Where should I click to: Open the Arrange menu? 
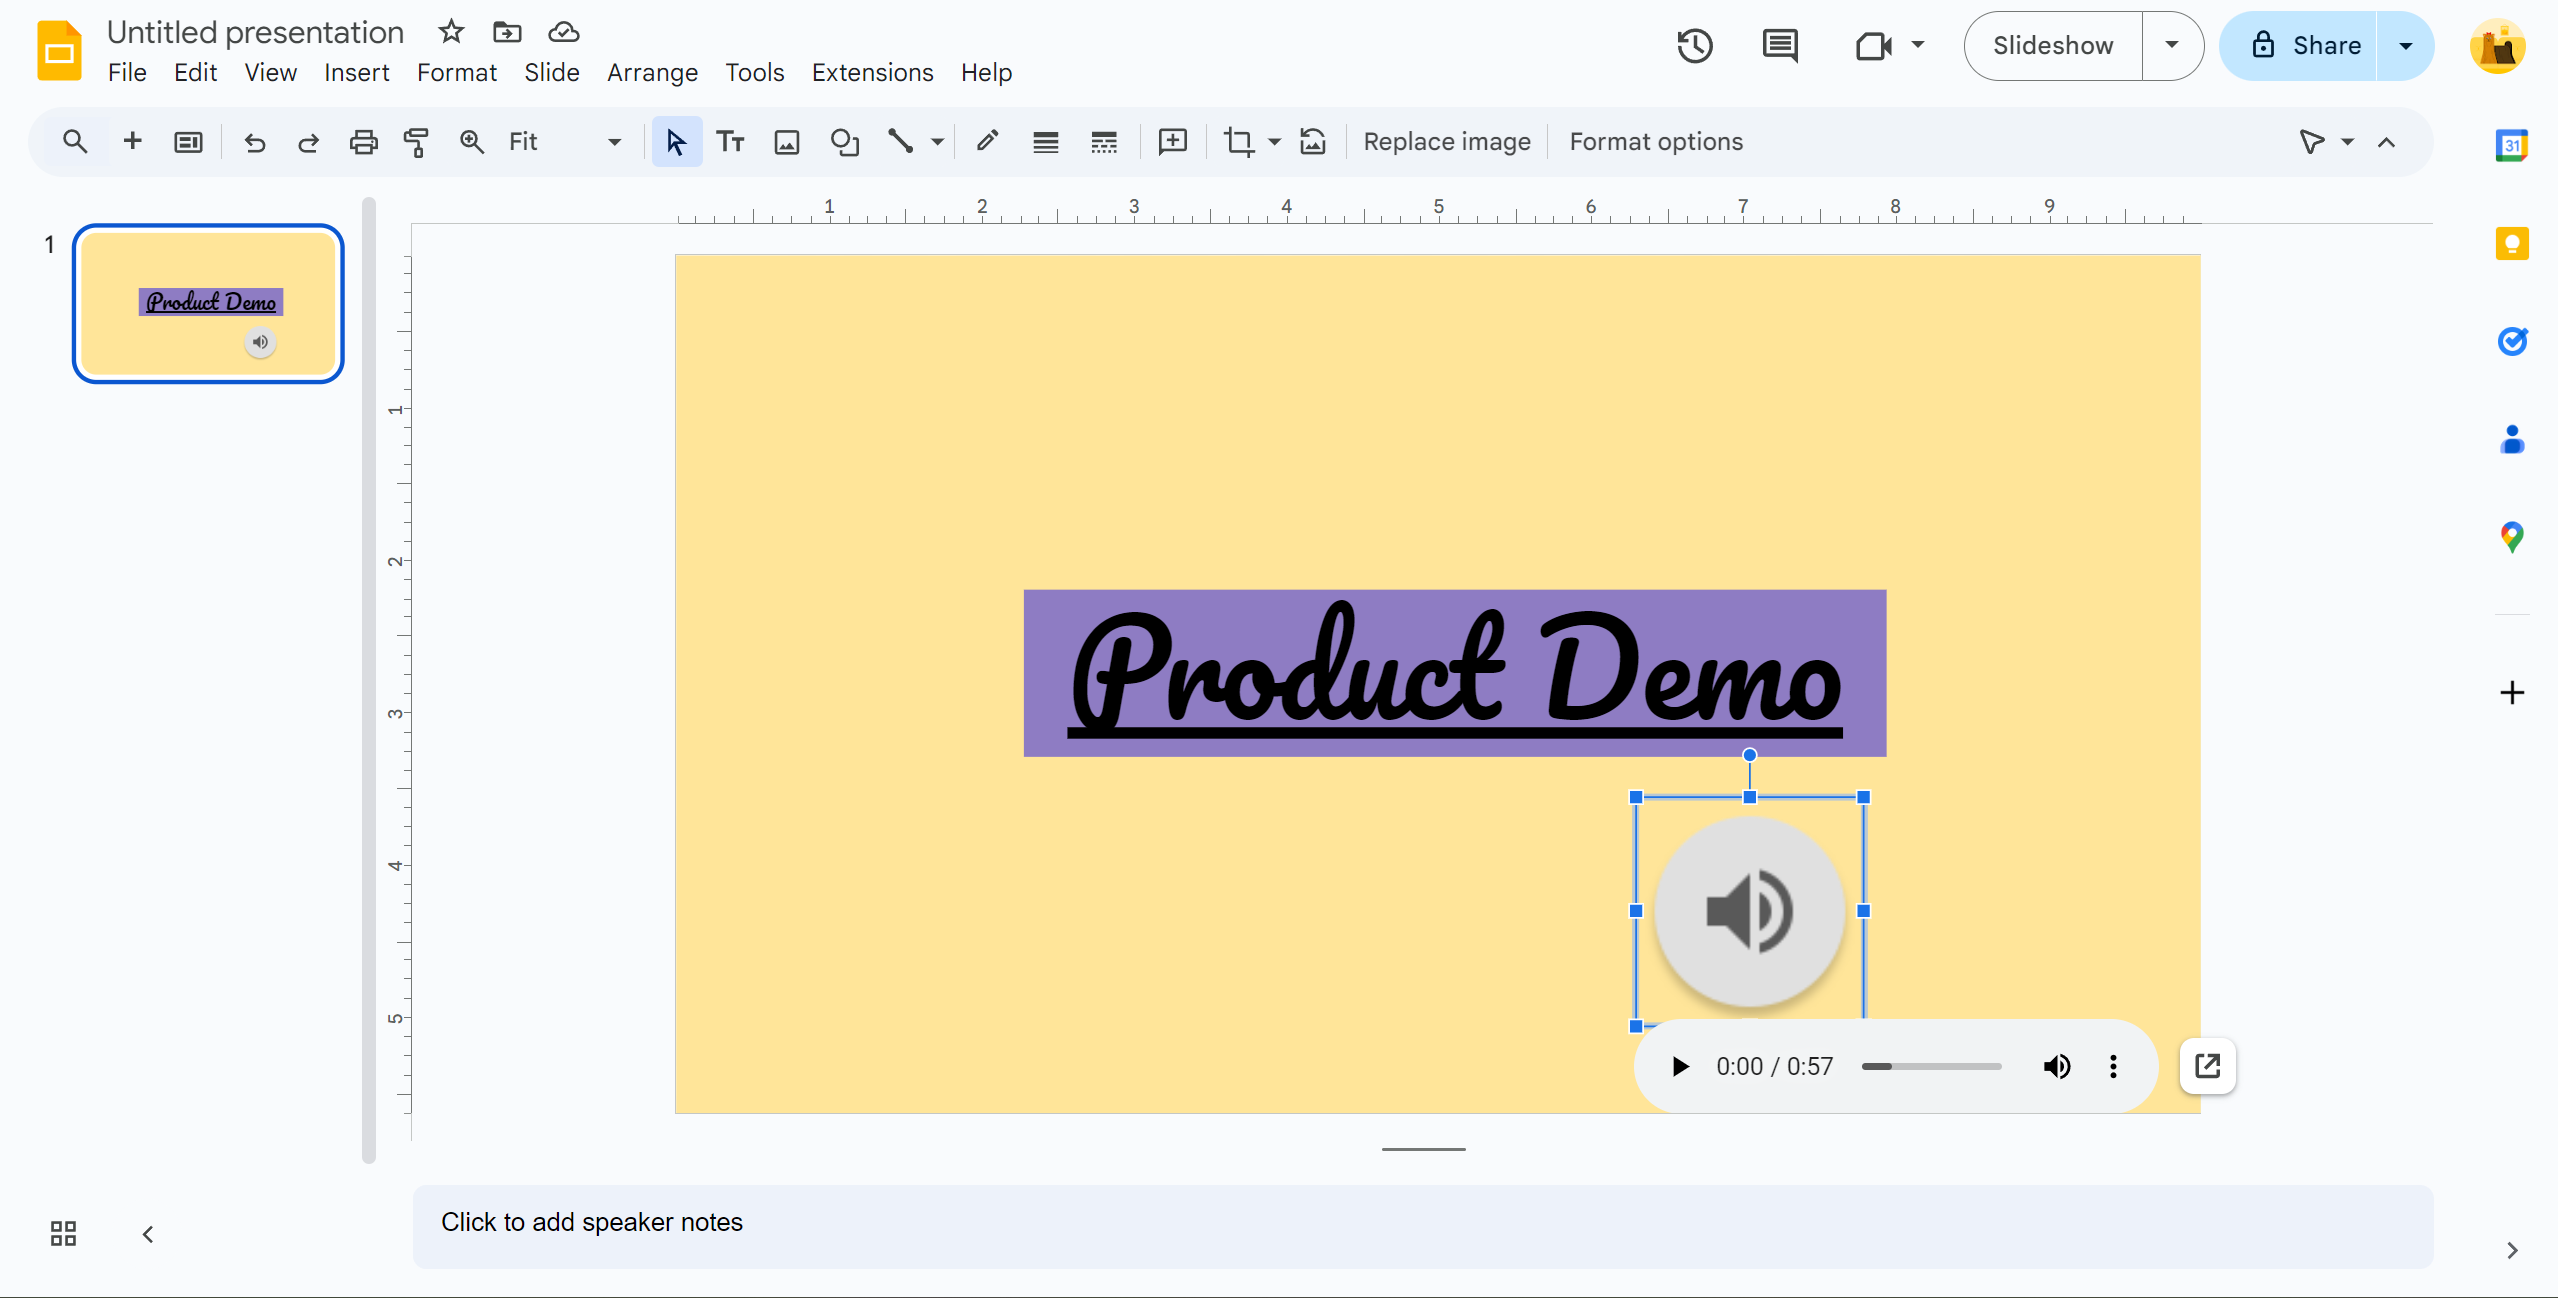[x=652, y=73]
